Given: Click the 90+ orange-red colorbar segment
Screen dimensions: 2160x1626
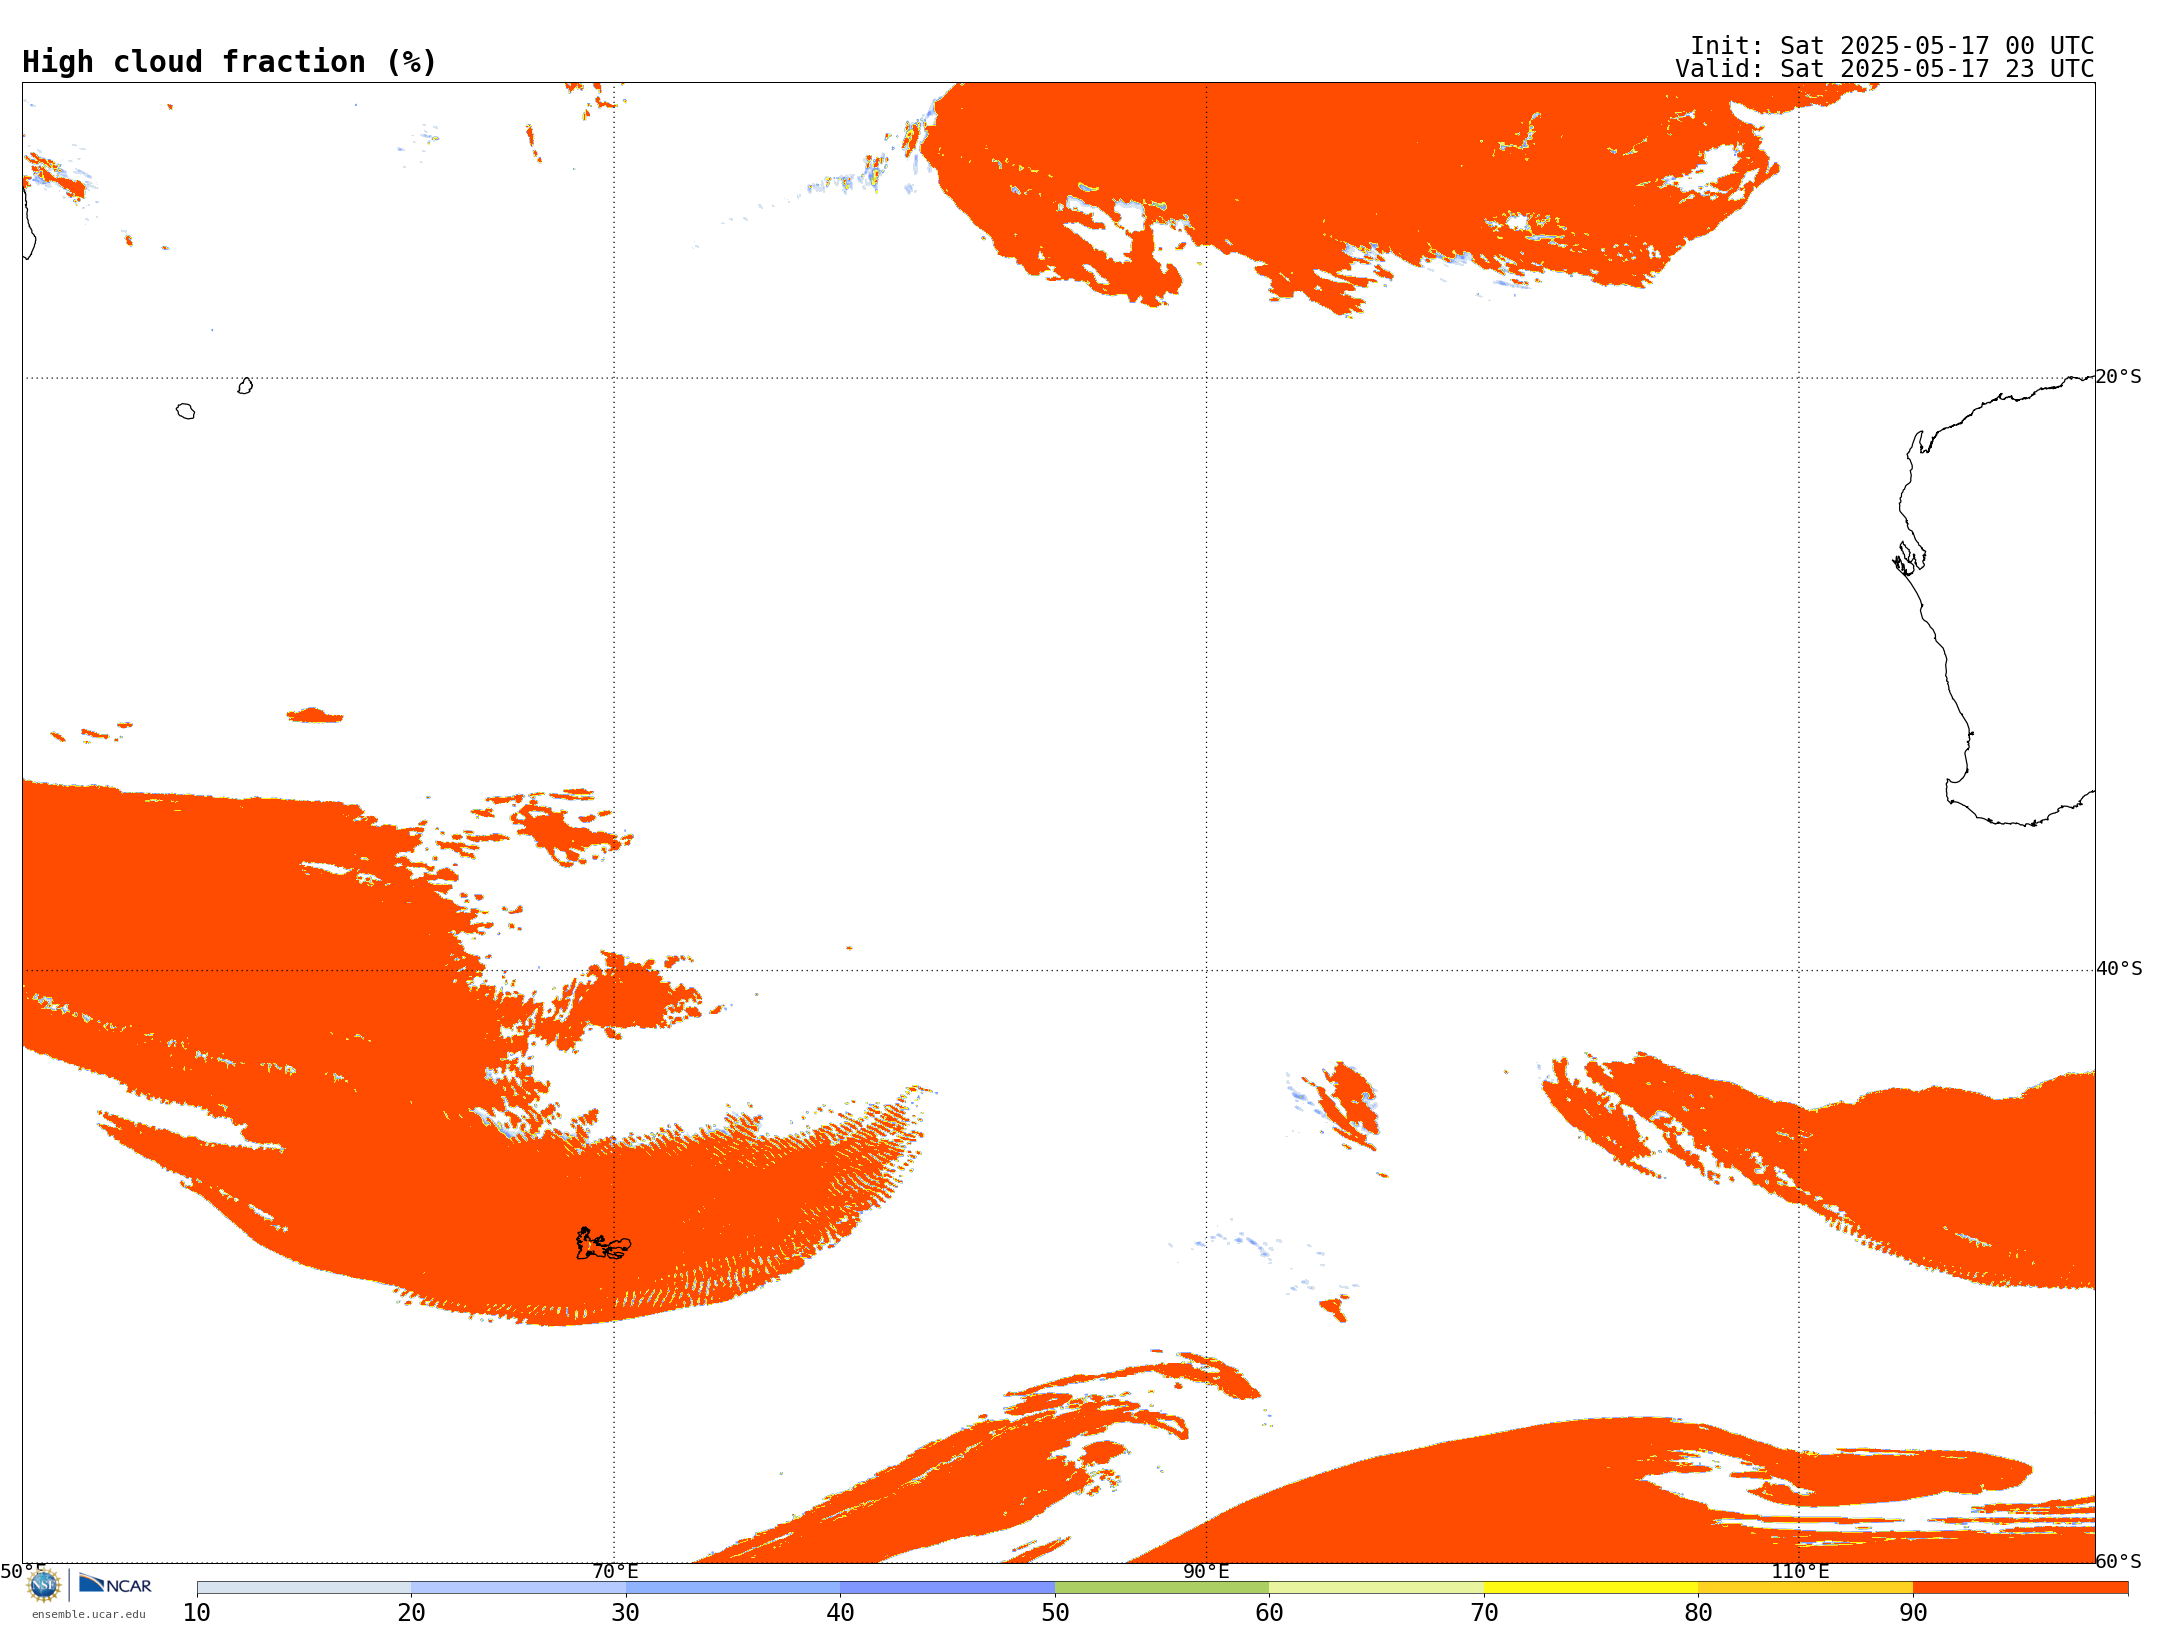Looking at the screenshot, I should pyautogui.click(x=2020, y=1588).
